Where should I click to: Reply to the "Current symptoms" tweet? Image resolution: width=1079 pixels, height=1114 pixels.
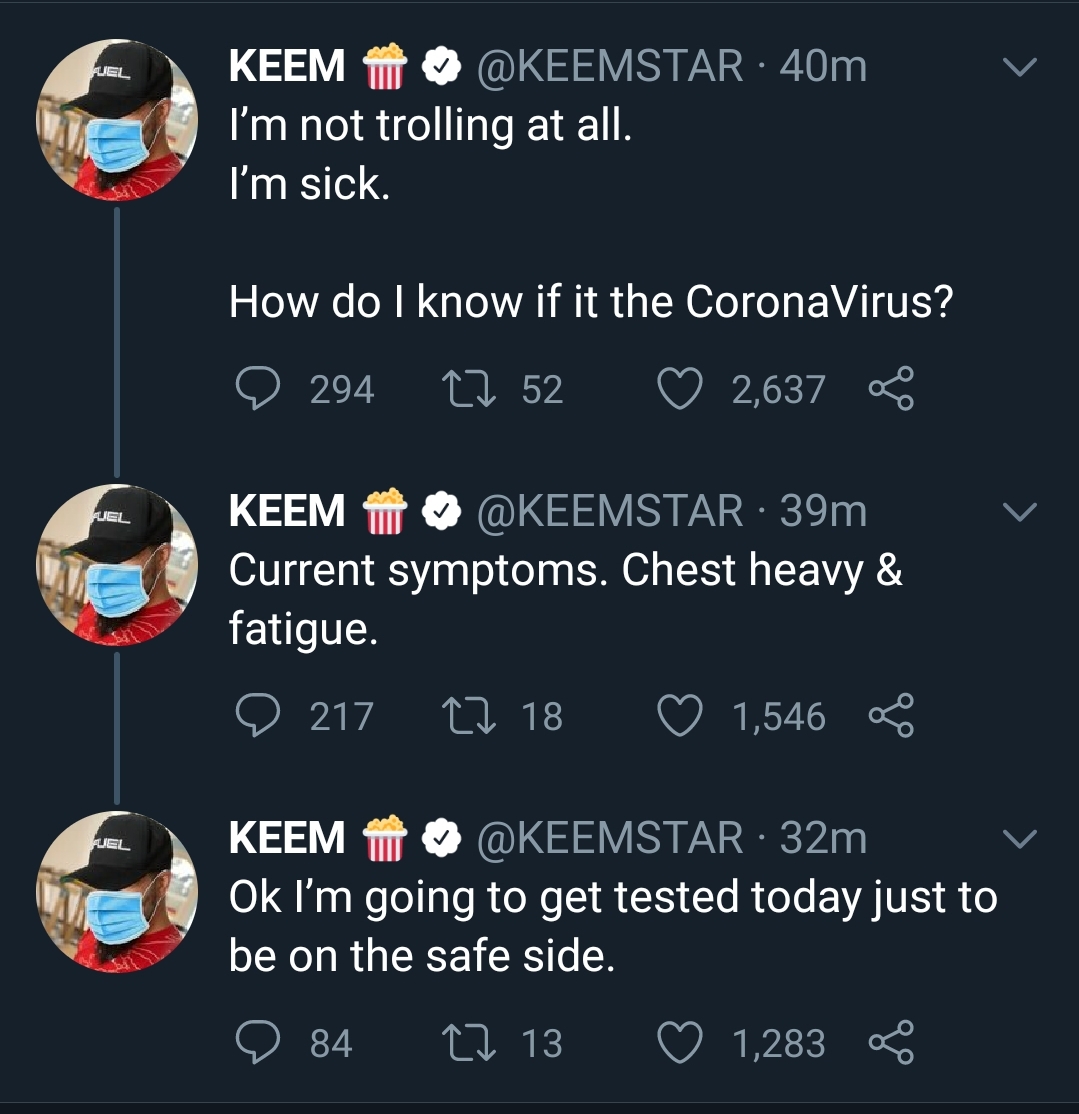257,715
